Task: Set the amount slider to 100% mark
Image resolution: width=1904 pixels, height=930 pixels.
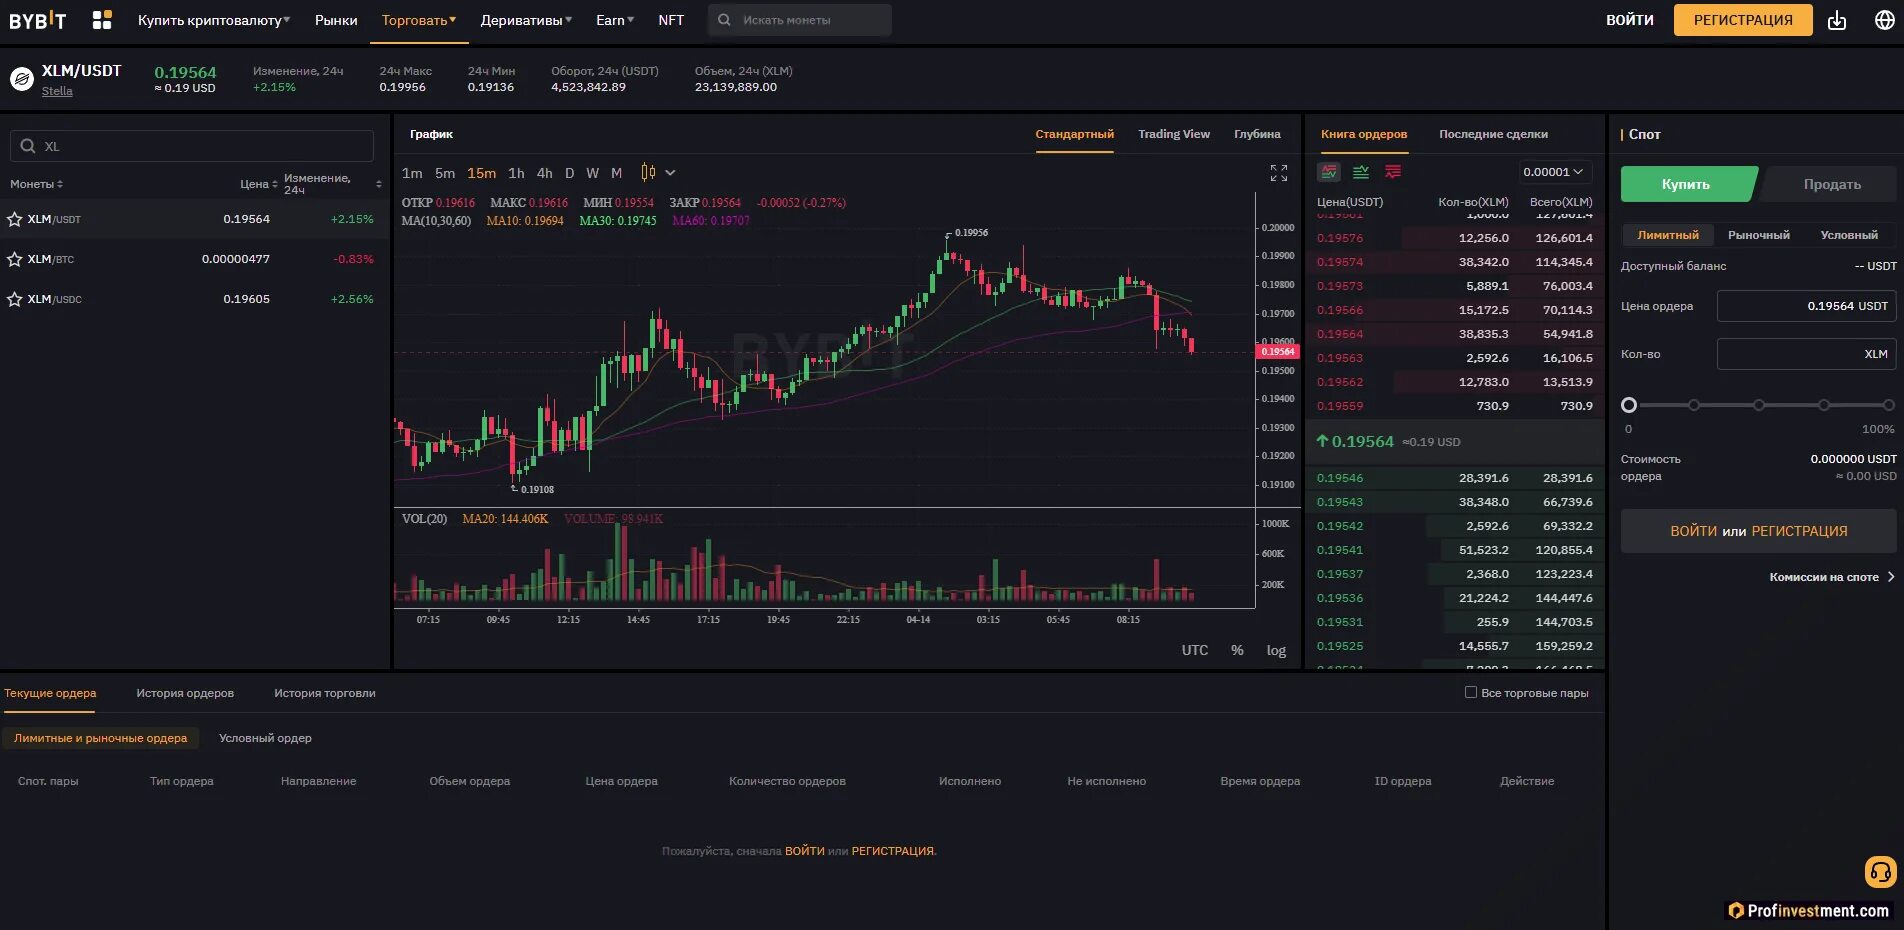Action: coord(1889,405)
